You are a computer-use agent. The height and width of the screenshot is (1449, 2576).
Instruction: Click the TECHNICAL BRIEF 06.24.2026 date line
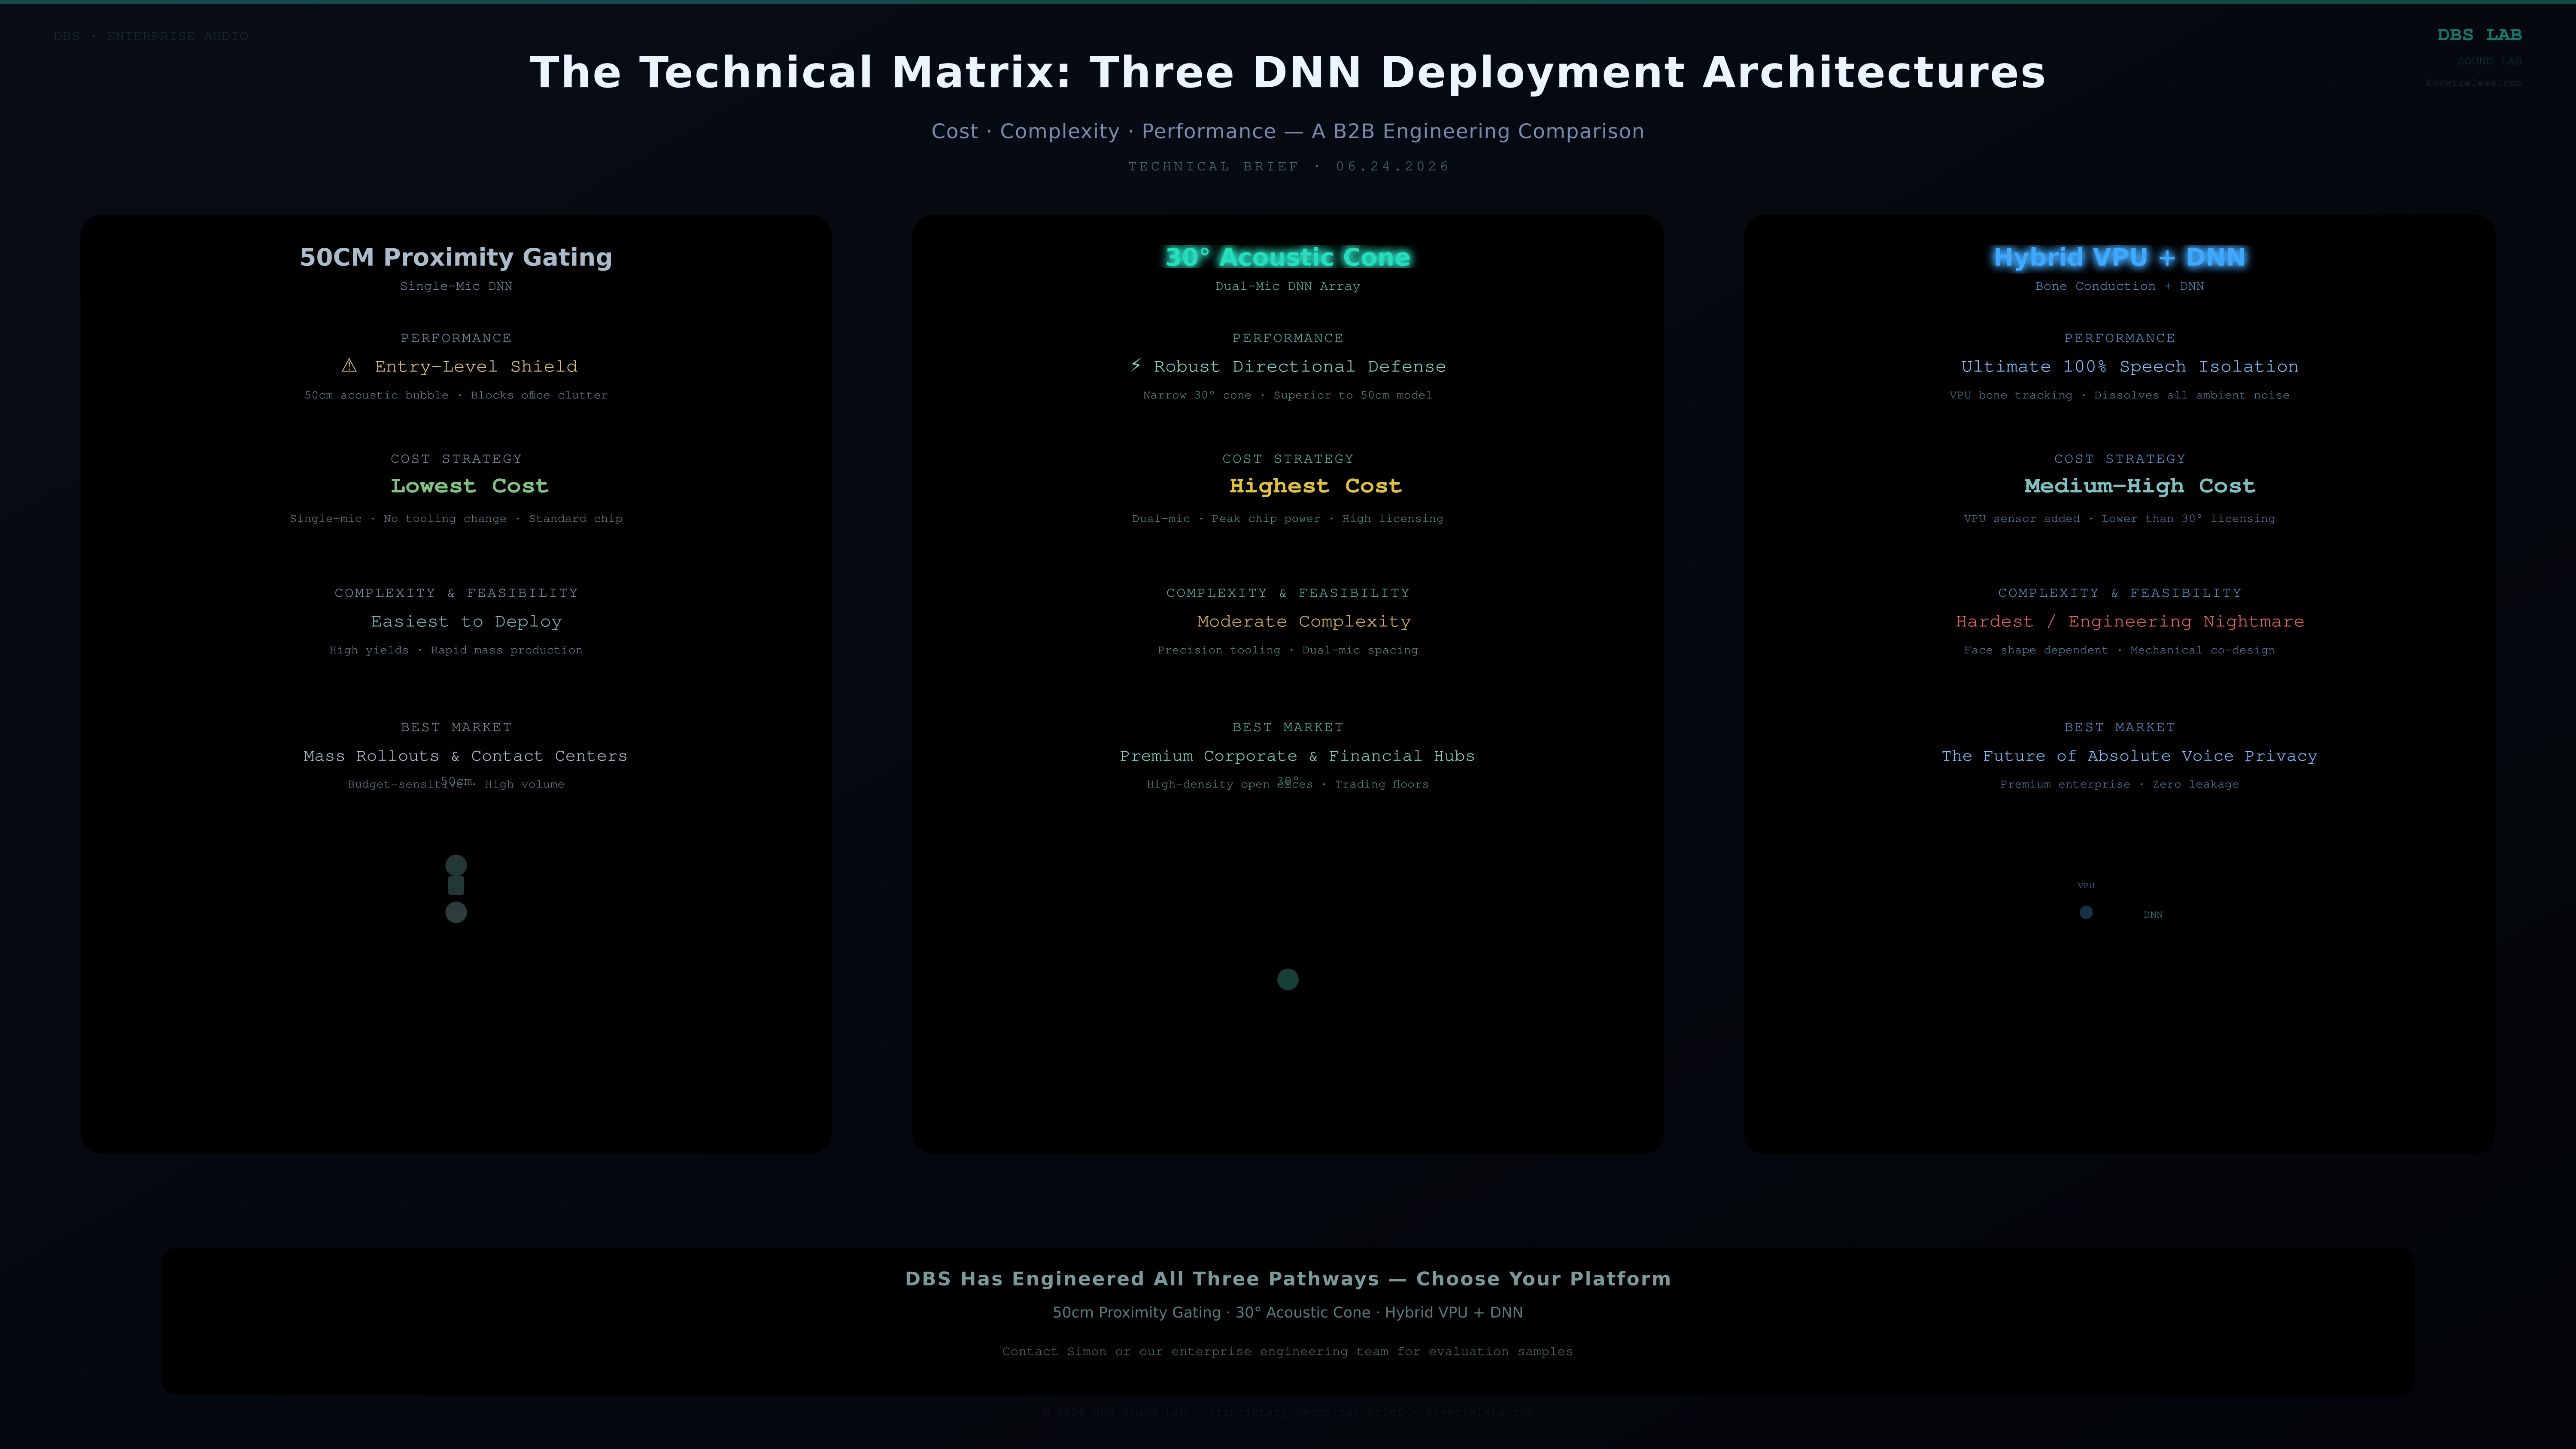click(x=1288, y=166)
